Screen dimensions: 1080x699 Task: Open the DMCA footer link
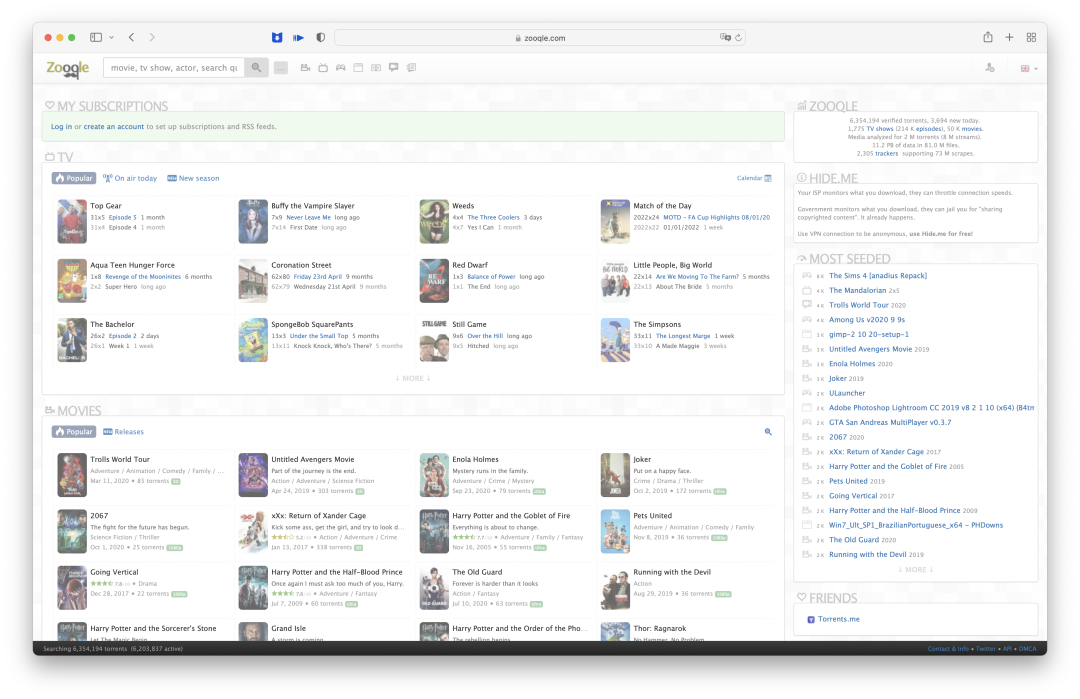(x=1027, y=649)
